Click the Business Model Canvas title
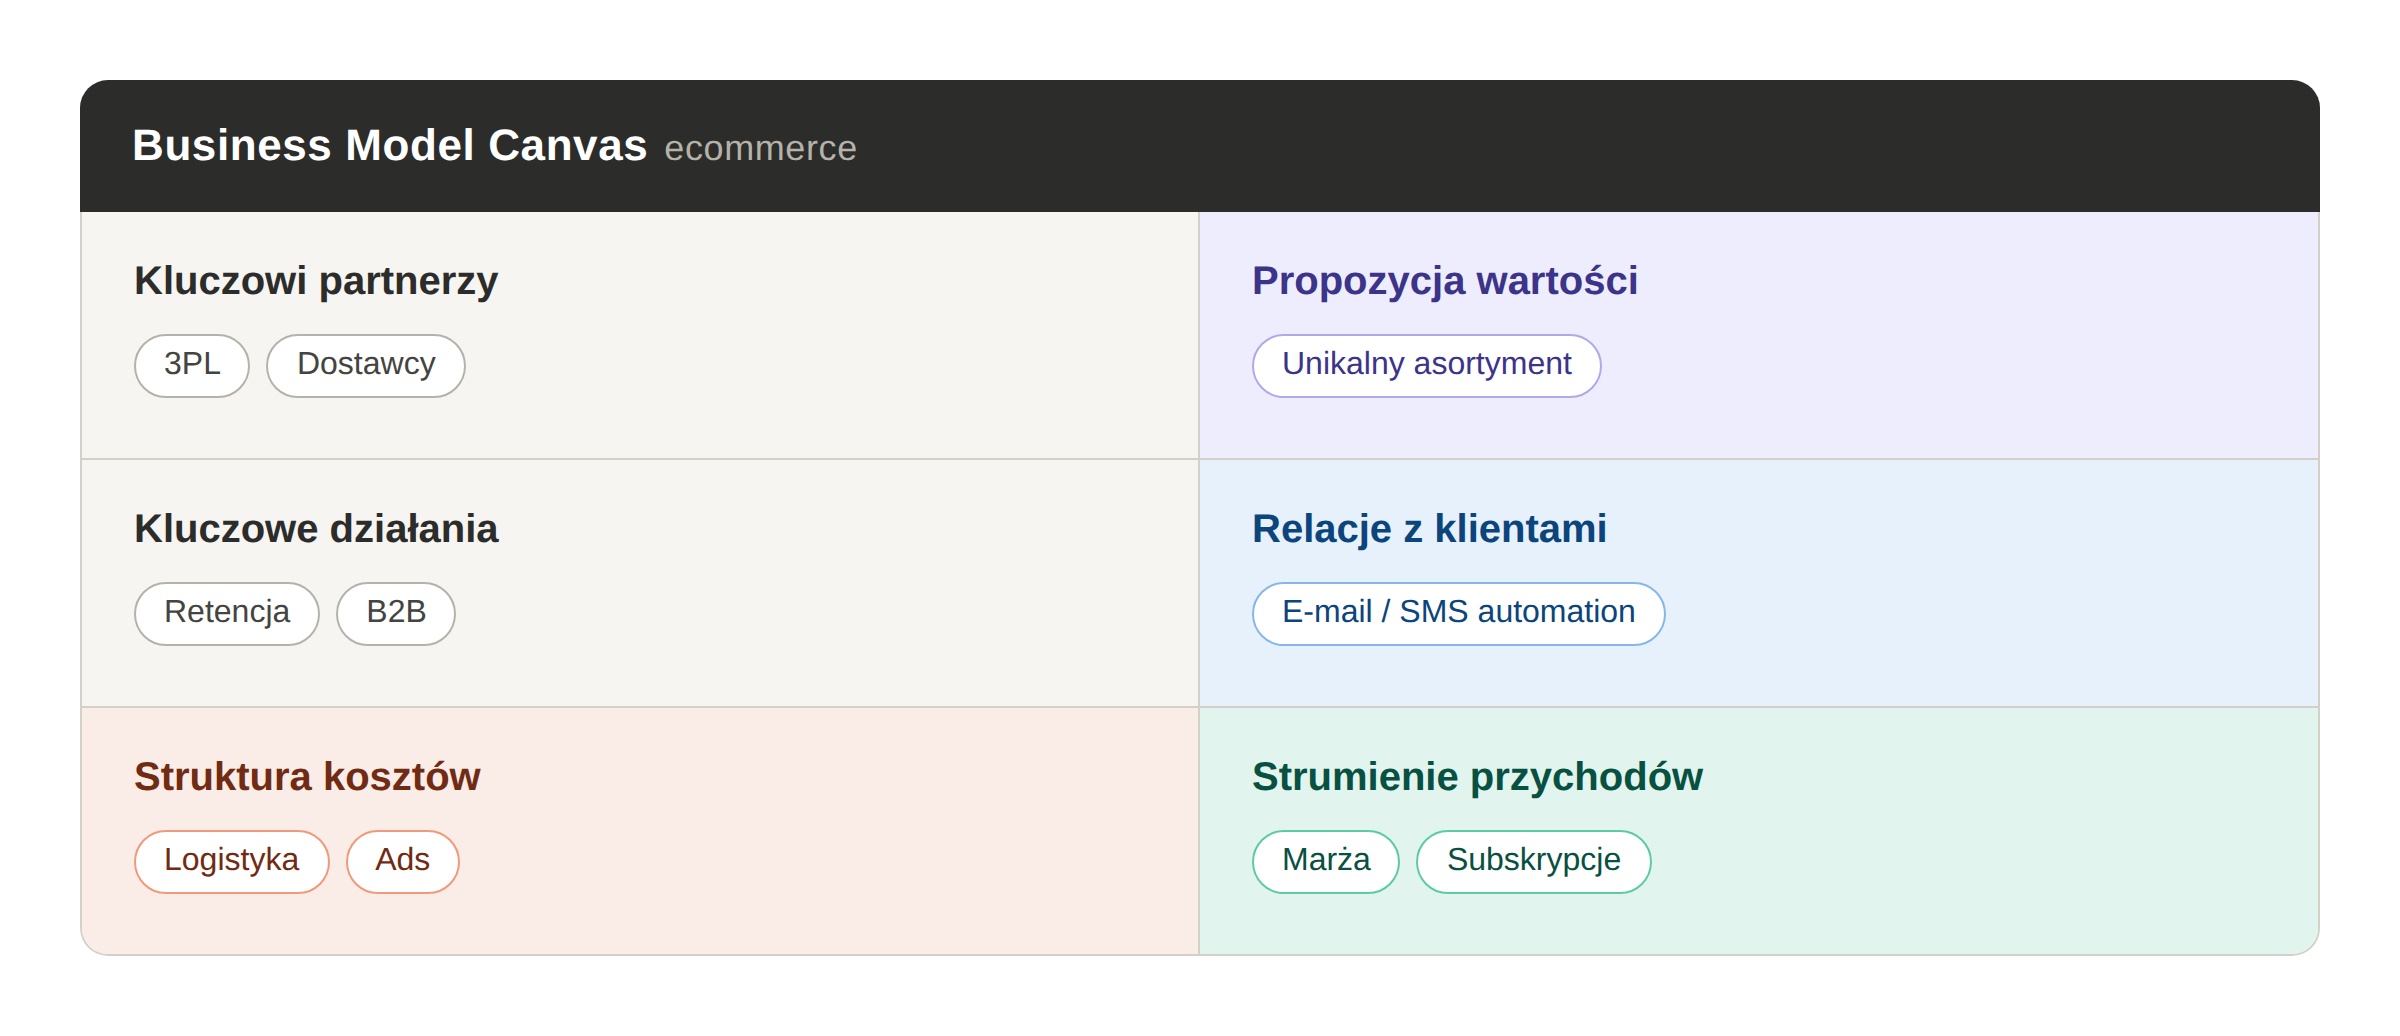The height and width of the screenshot is (1036, 2400). click(x=390, y=146)
